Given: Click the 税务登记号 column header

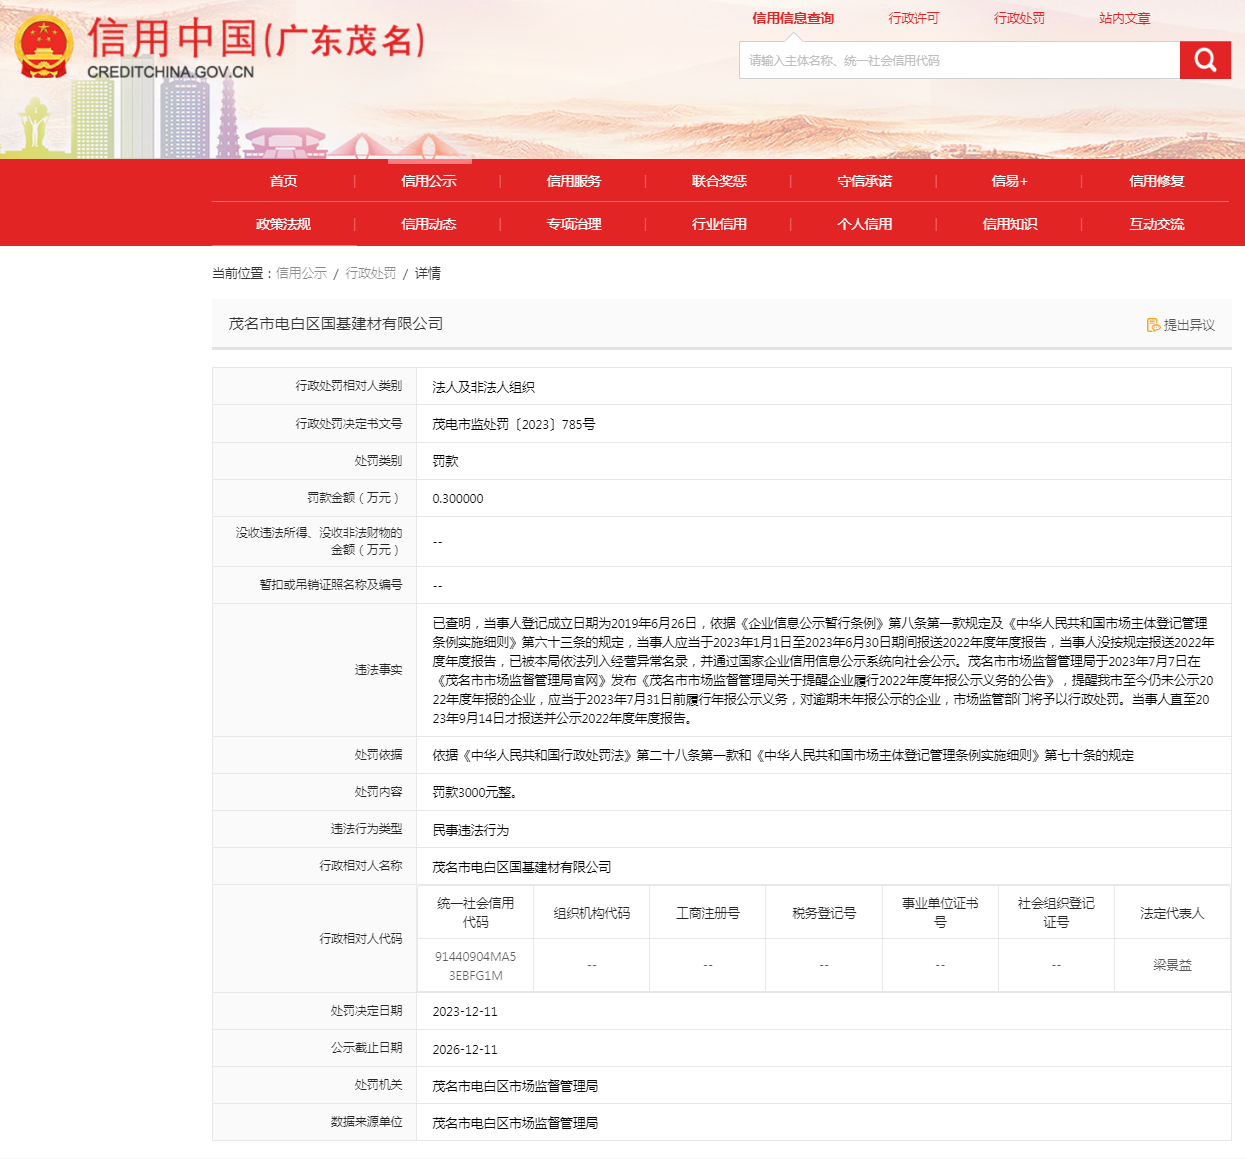Looking at the screenshot, I should click(x=824, y=913).
